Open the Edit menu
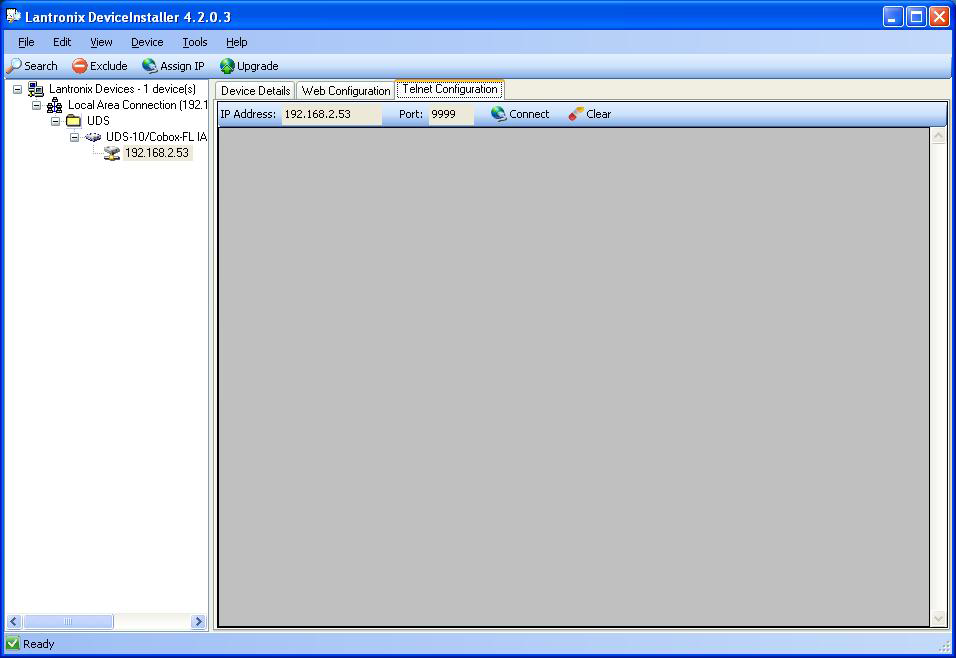Screen dimensions: 956x658 click(x=62, y=42)
